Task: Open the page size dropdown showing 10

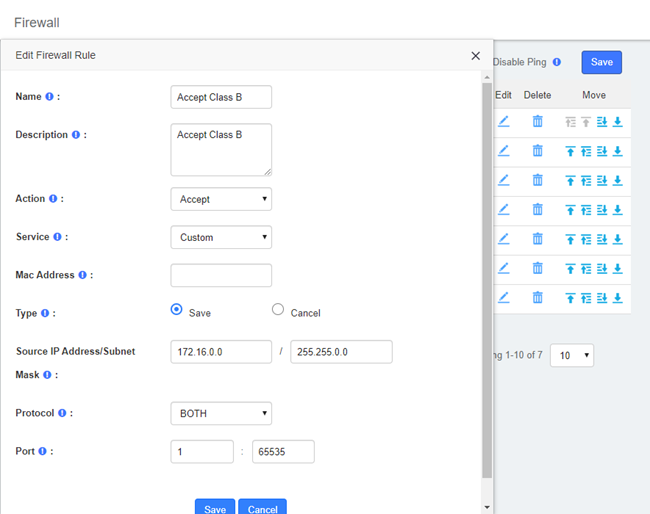Action: [x=572, y=355]
